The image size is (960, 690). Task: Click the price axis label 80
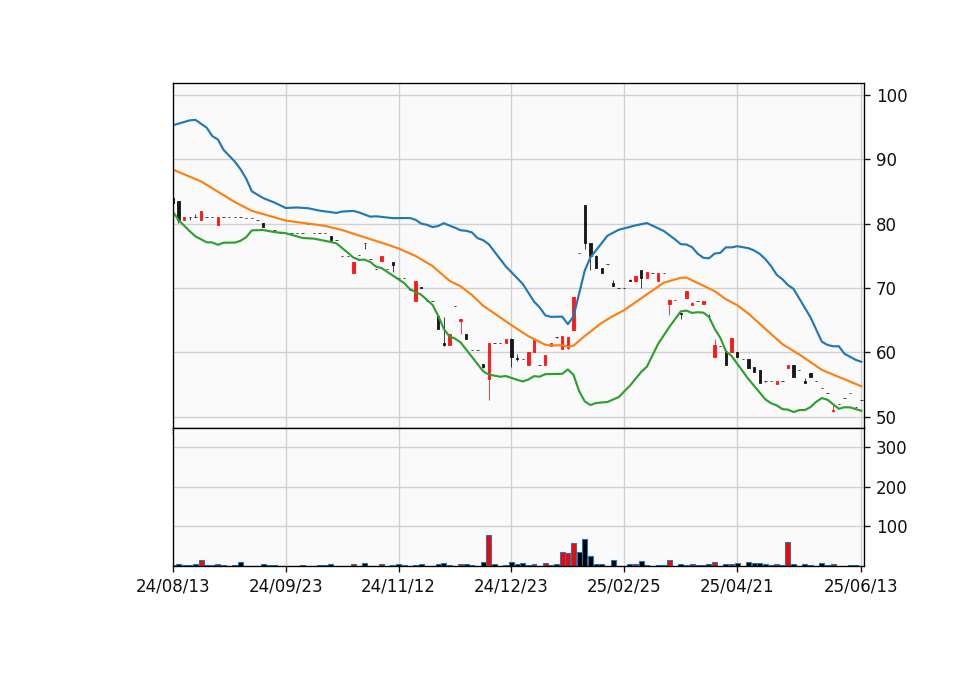click(x=887, y=225)
